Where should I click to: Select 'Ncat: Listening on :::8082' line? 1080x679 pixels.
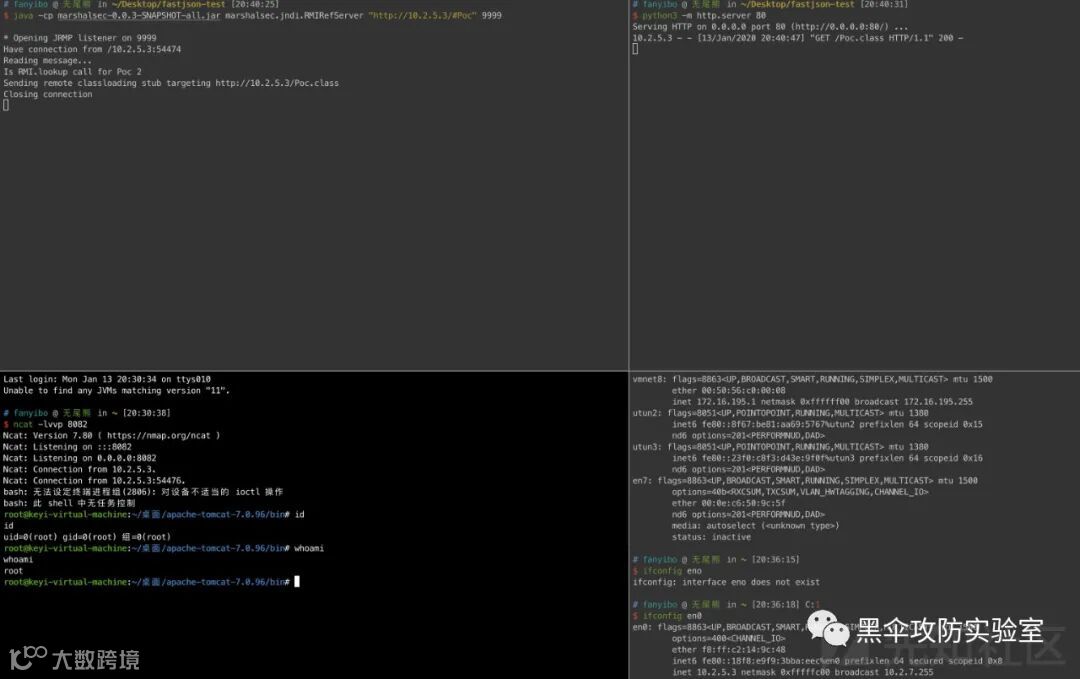(x=67, y=447)
